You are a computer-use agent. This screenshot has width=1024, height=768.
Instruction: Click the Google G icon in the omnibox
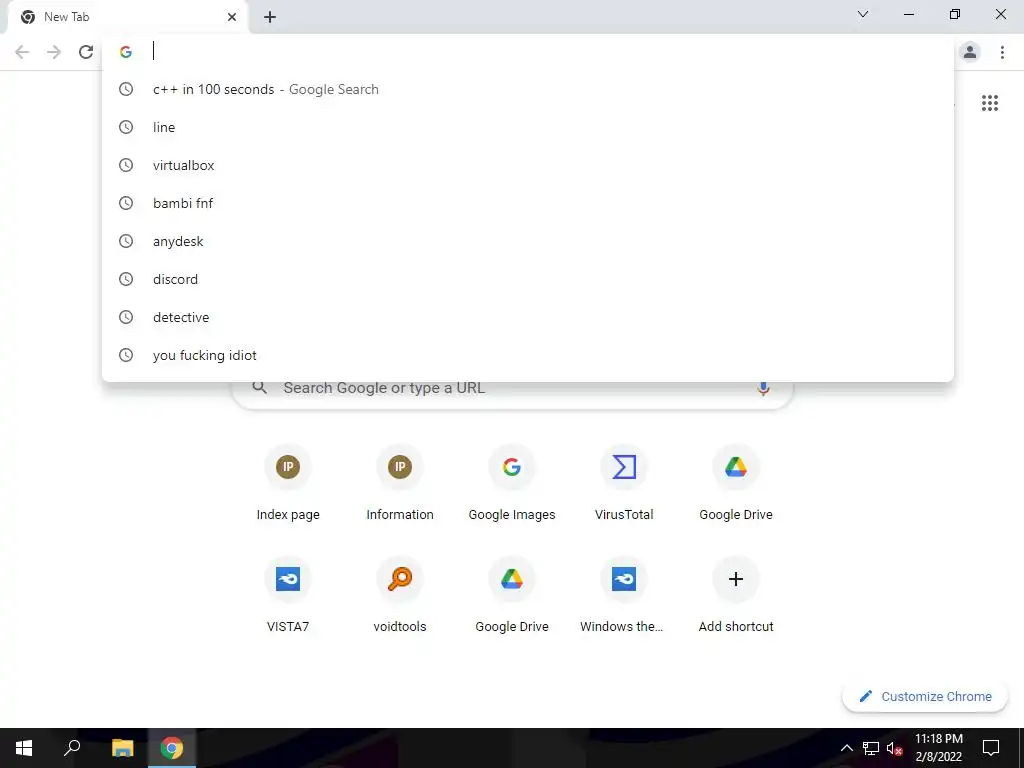(x=126, y=52)
